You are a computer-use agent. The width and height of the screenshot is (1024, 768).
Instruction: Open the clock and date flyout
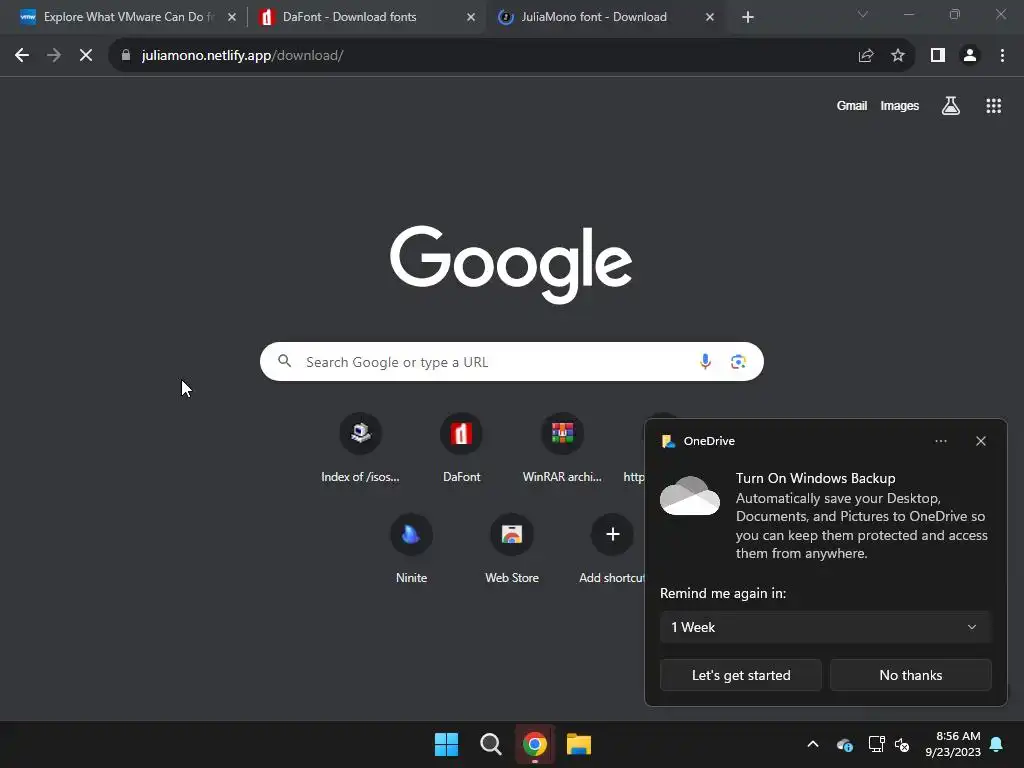[953, 744]
